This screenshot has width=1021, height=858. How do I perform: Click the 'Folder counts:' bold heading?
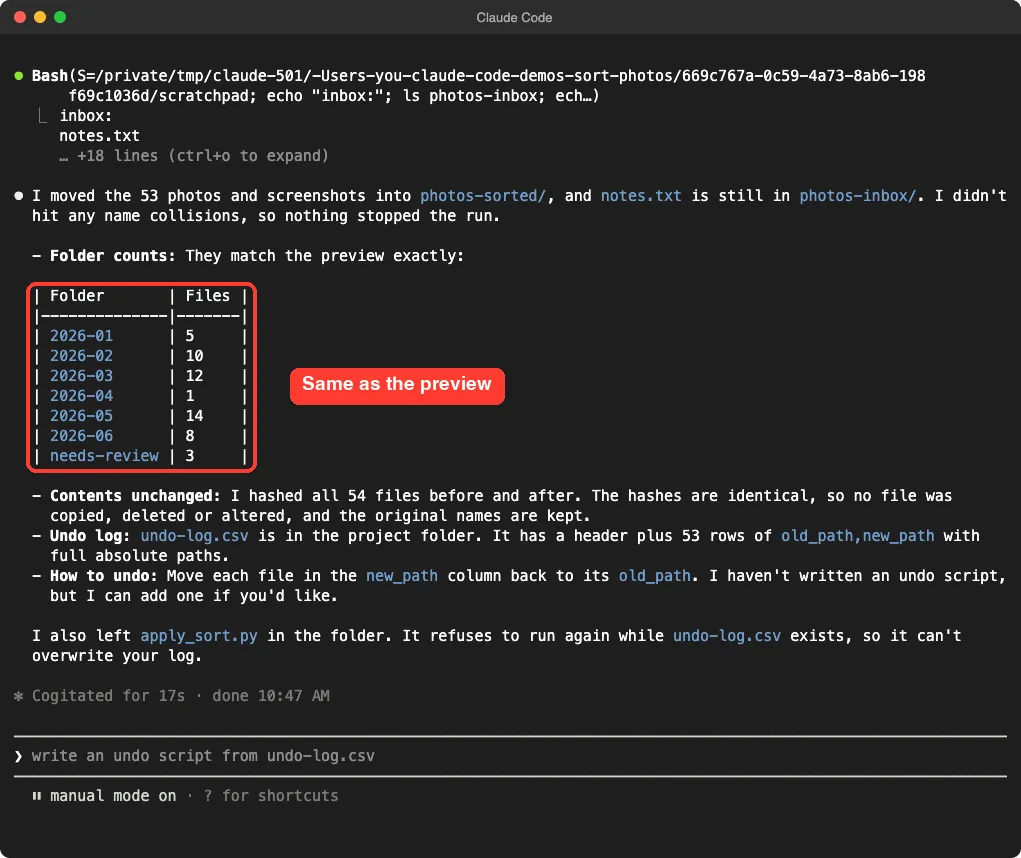[113, 256]
